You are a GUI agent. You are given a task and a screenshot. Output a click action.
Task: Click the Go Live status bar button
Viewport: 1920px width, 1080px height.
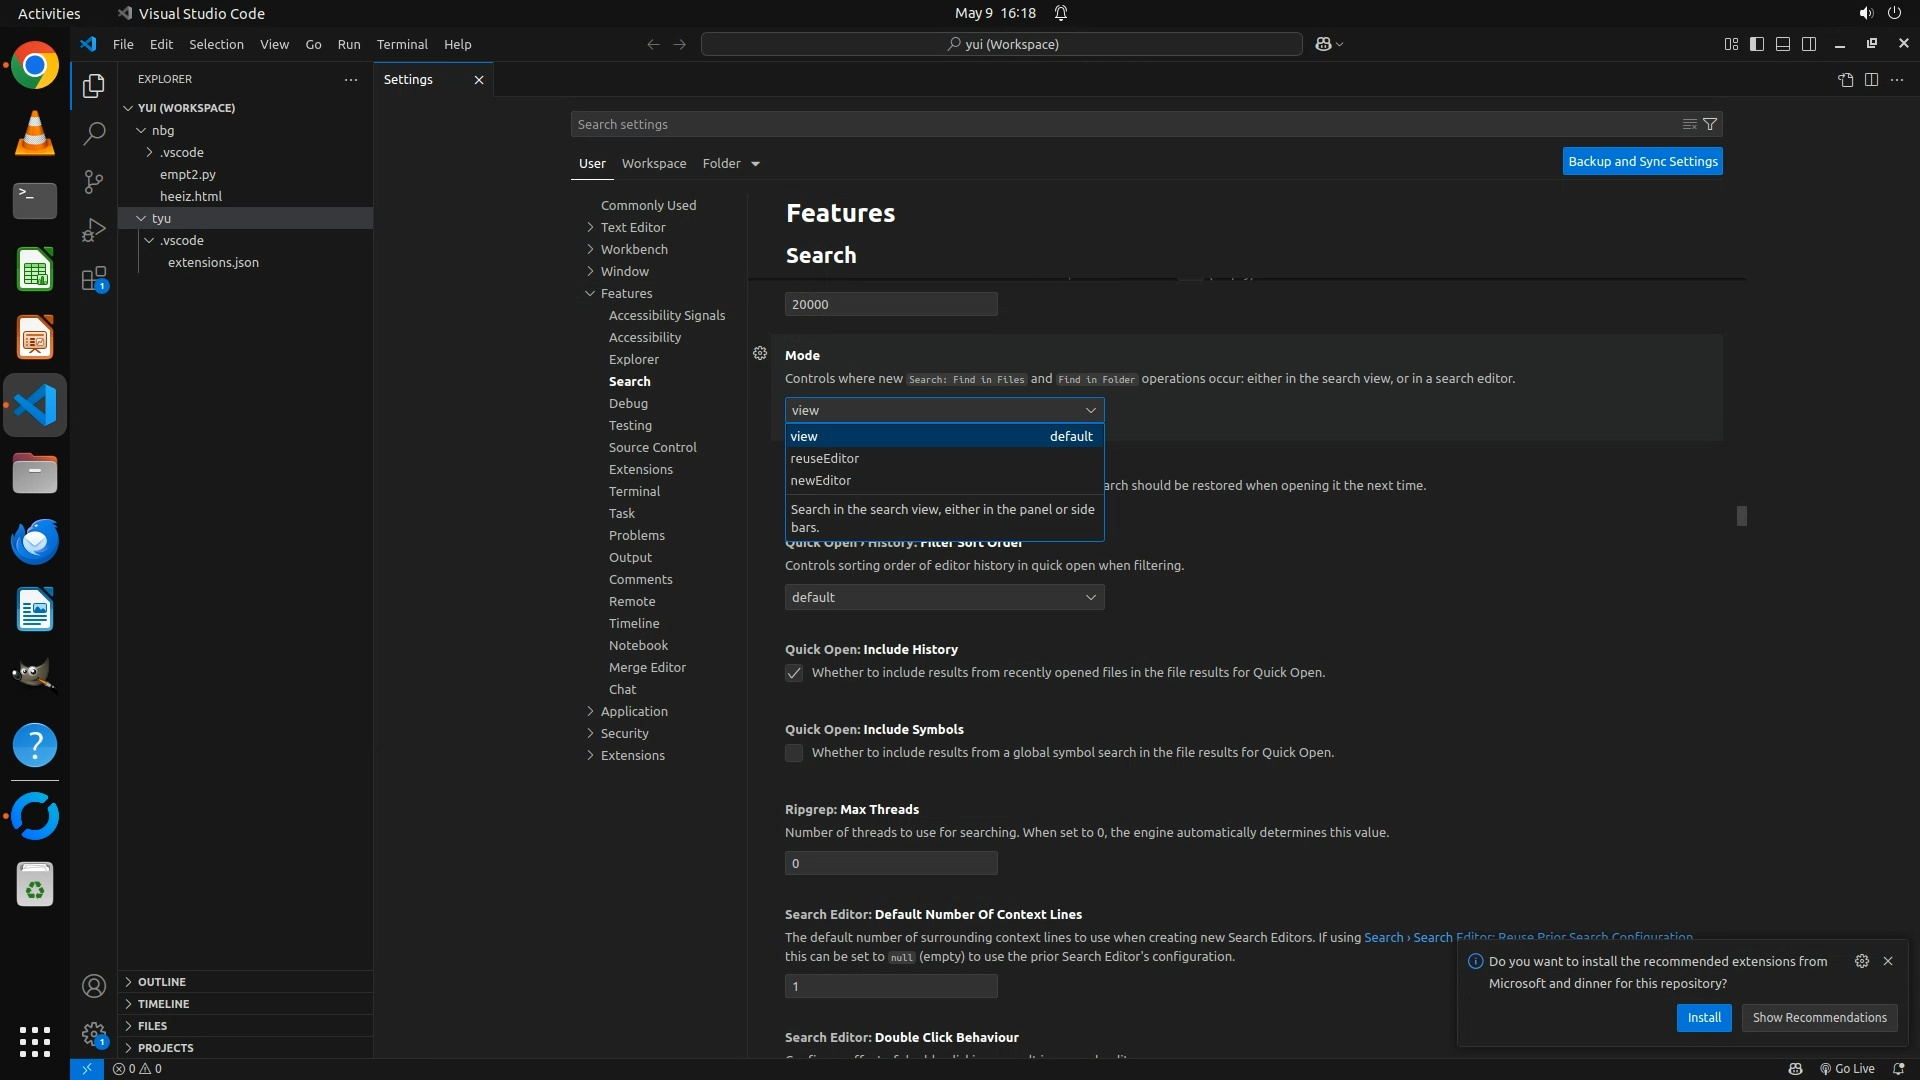1847,1068
